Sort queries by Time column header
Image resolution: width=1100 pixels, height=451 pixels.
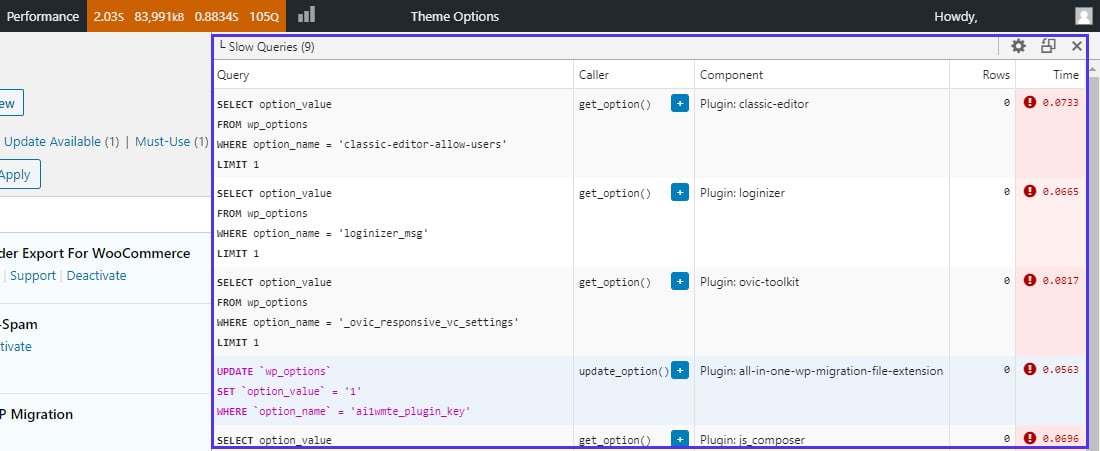1065,75
